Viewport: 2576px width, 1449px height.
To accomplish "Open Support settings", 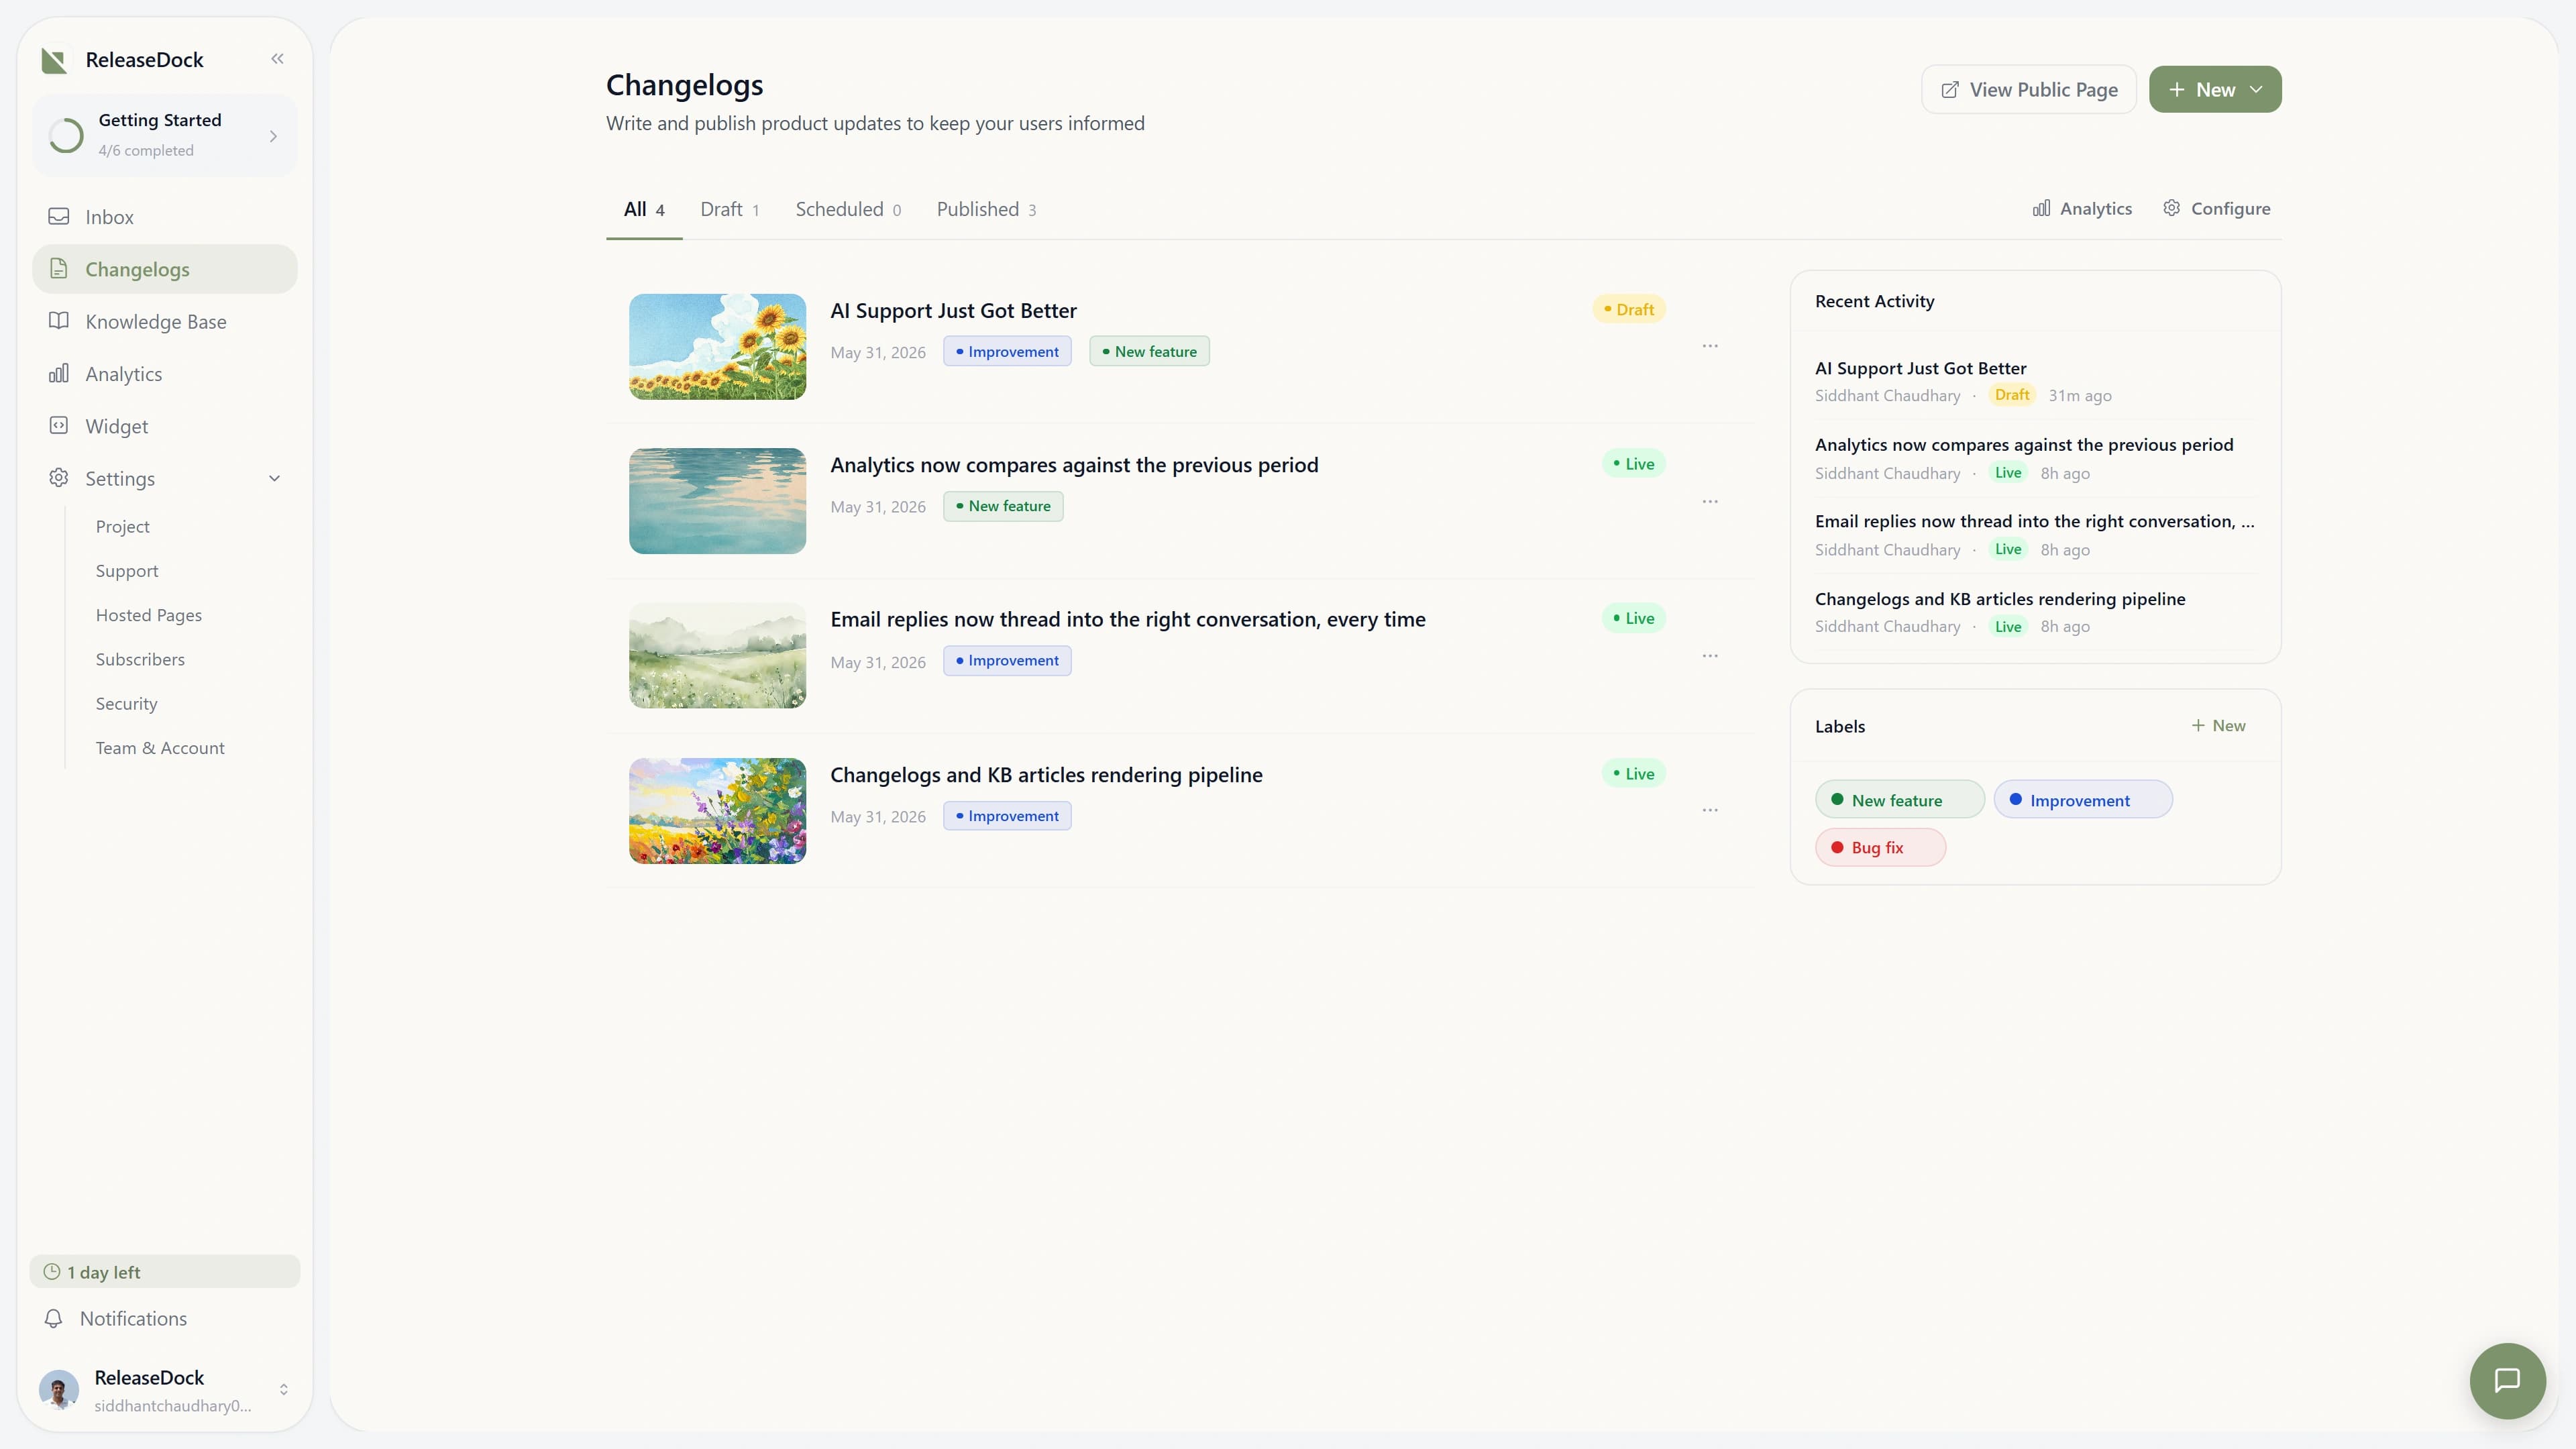I will click(x=127, y=570).
